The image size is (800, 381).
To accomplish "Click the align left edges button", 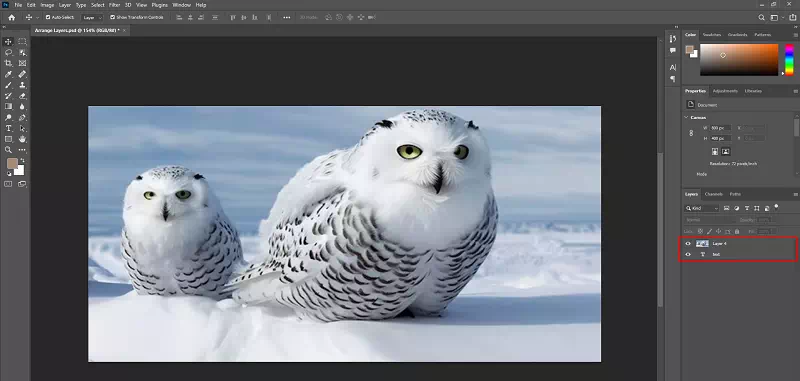I will click(x=179, y=17).
